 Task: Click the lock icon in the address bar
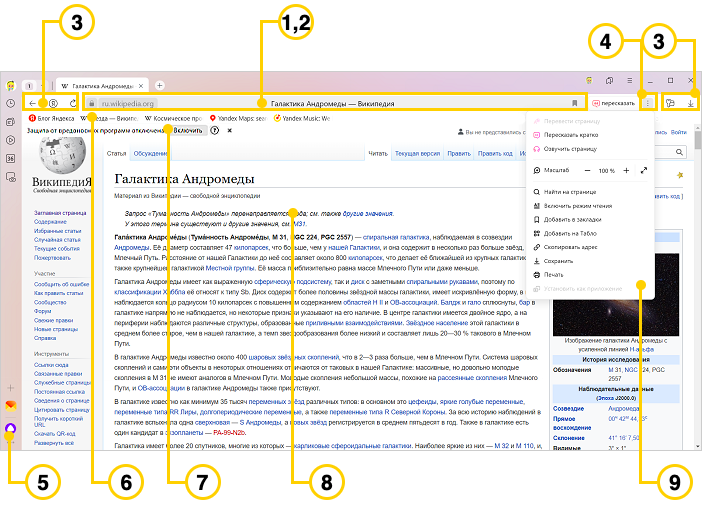(91, 104)
